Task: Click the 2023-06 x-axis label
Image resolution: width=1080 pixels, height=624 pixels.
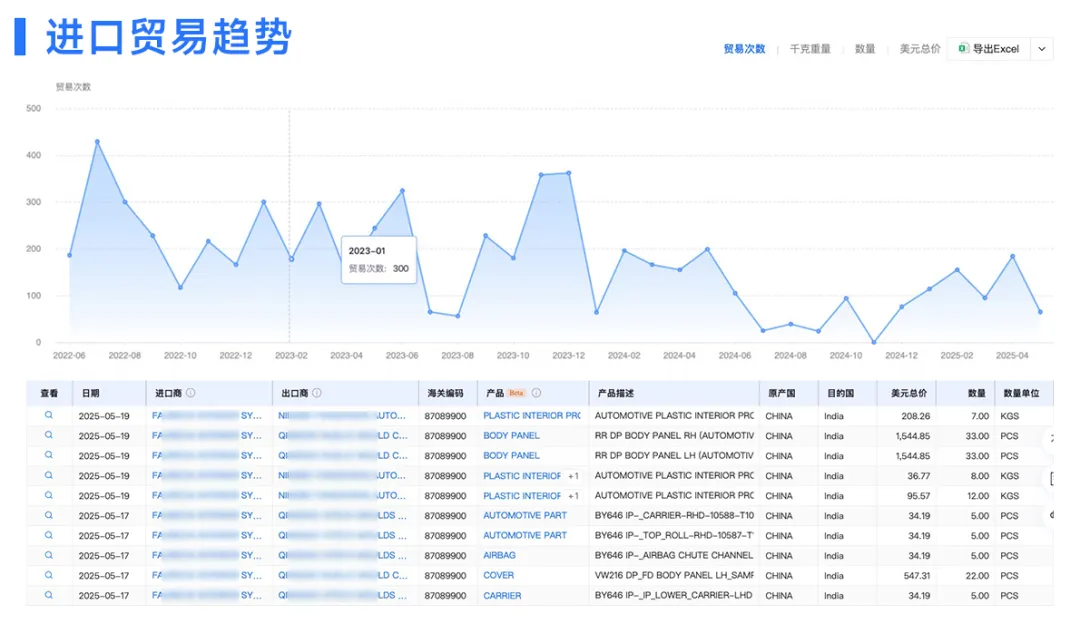Action: click(402, 355)
